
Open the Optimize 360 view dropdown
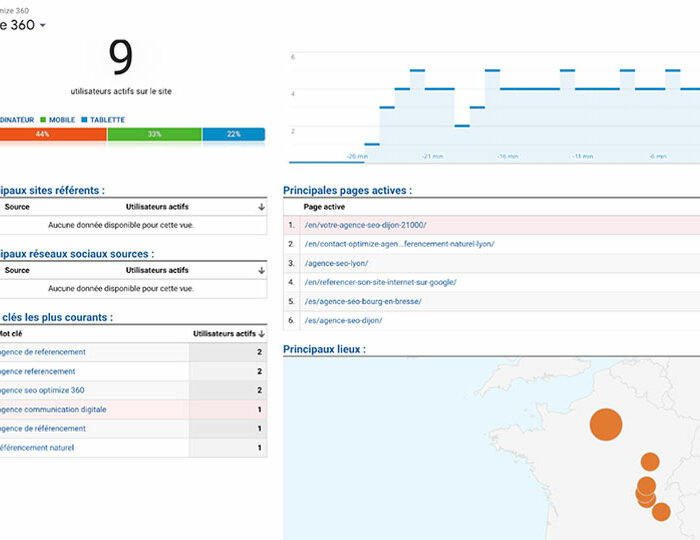pyautogui.click(x=41, y=25)
